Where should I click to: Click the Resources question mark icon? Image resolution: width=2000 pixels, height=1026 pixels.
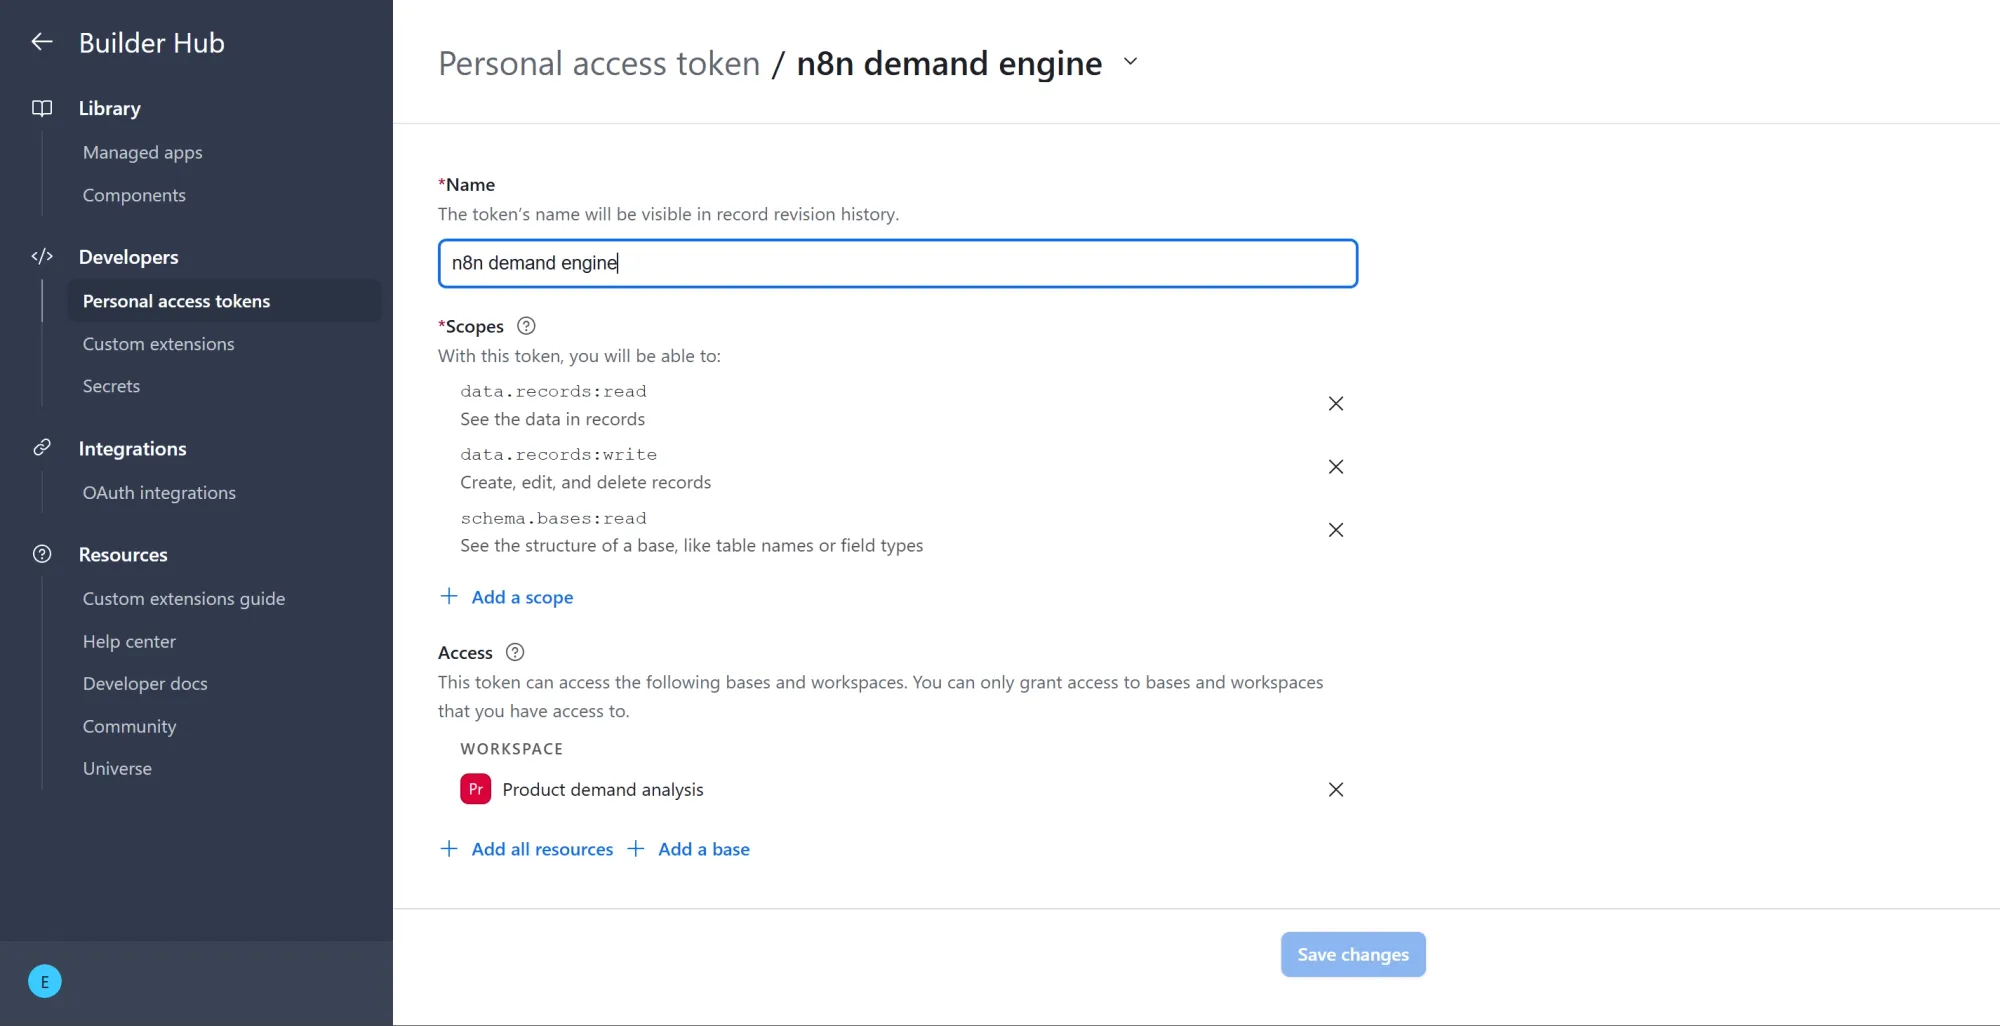tap(42, 554)
